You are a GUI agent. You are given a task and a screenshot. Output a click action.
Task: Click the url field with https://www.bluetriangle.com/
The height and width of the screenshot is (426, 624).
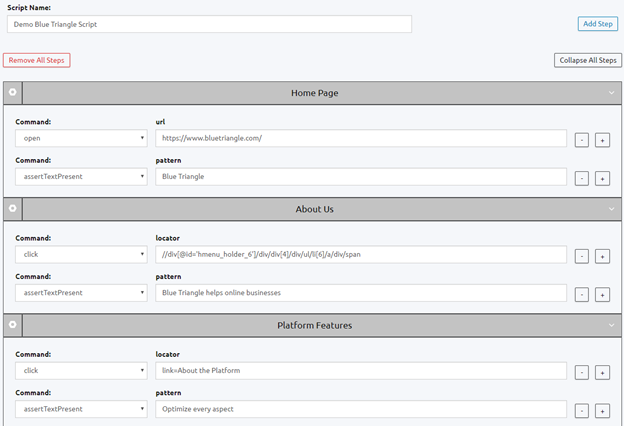(x=361, y=138)
